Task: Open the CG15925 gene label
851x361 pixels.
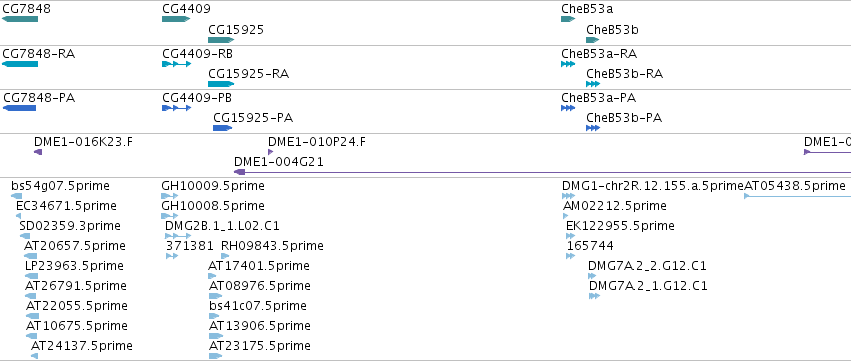Action: tap(236, 29)
